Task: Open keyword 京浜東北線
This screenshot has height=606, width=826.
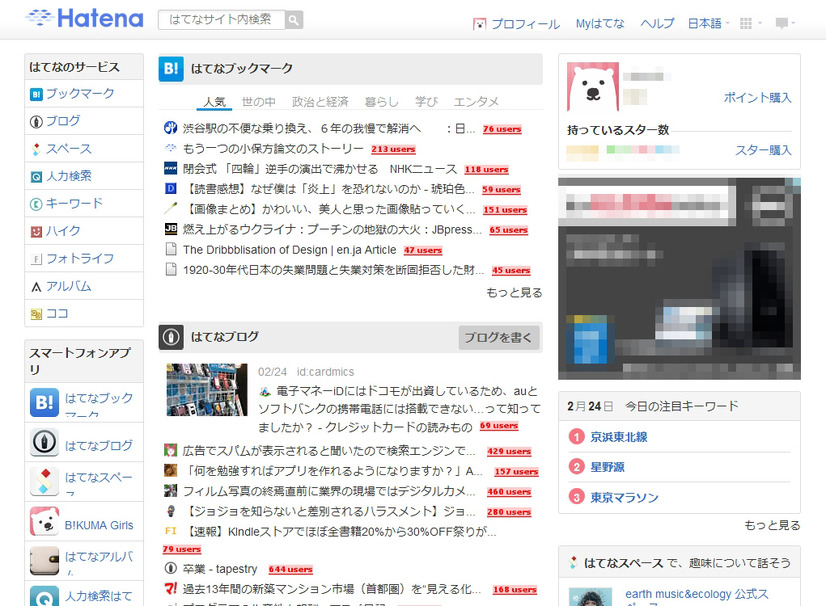Action: point(619,437)
